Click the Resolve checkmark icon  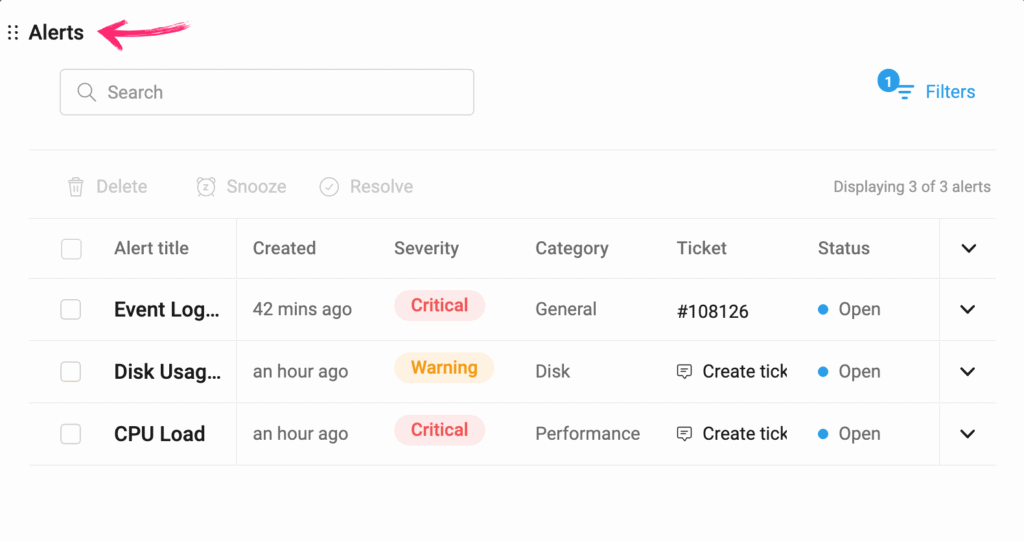pyautogui.click(x=329, y=187)
